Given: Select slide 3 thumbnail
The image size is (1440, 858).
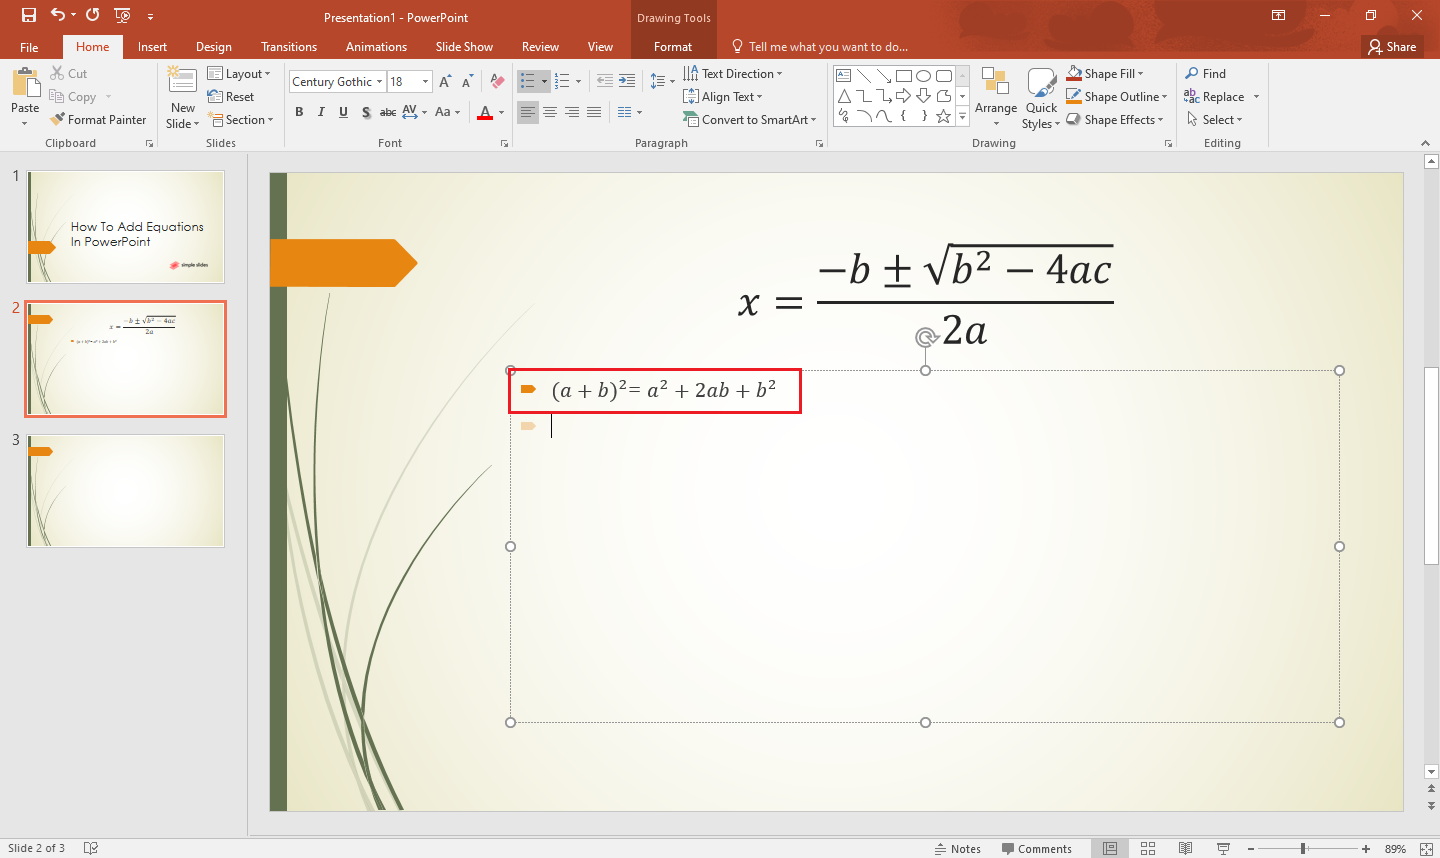Looking at the screenshot, I should click(126, 491).
